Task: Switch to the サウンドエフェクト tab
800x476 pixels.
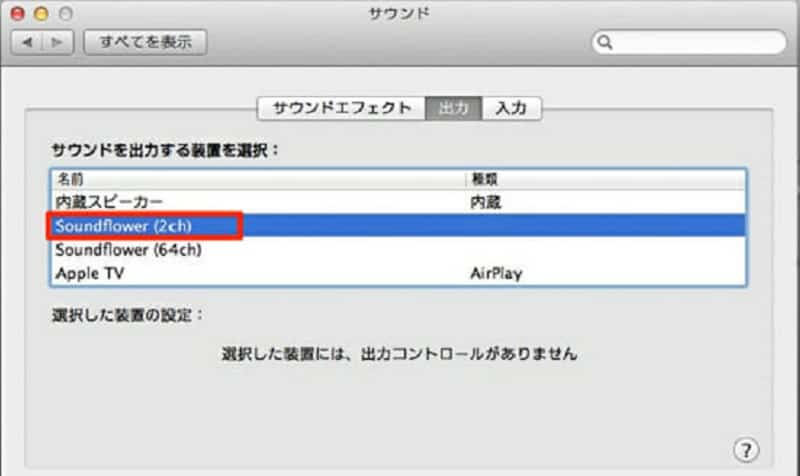Action: click(341, 108)
